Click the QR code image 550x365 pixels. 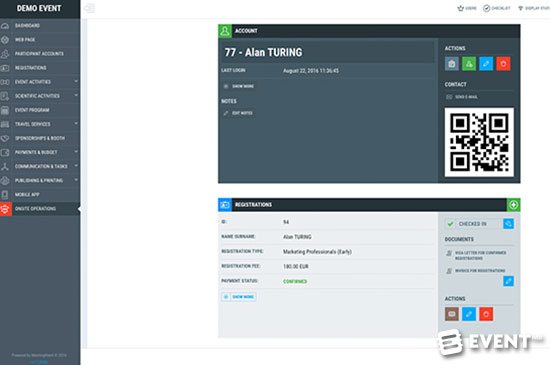[479, 142]
